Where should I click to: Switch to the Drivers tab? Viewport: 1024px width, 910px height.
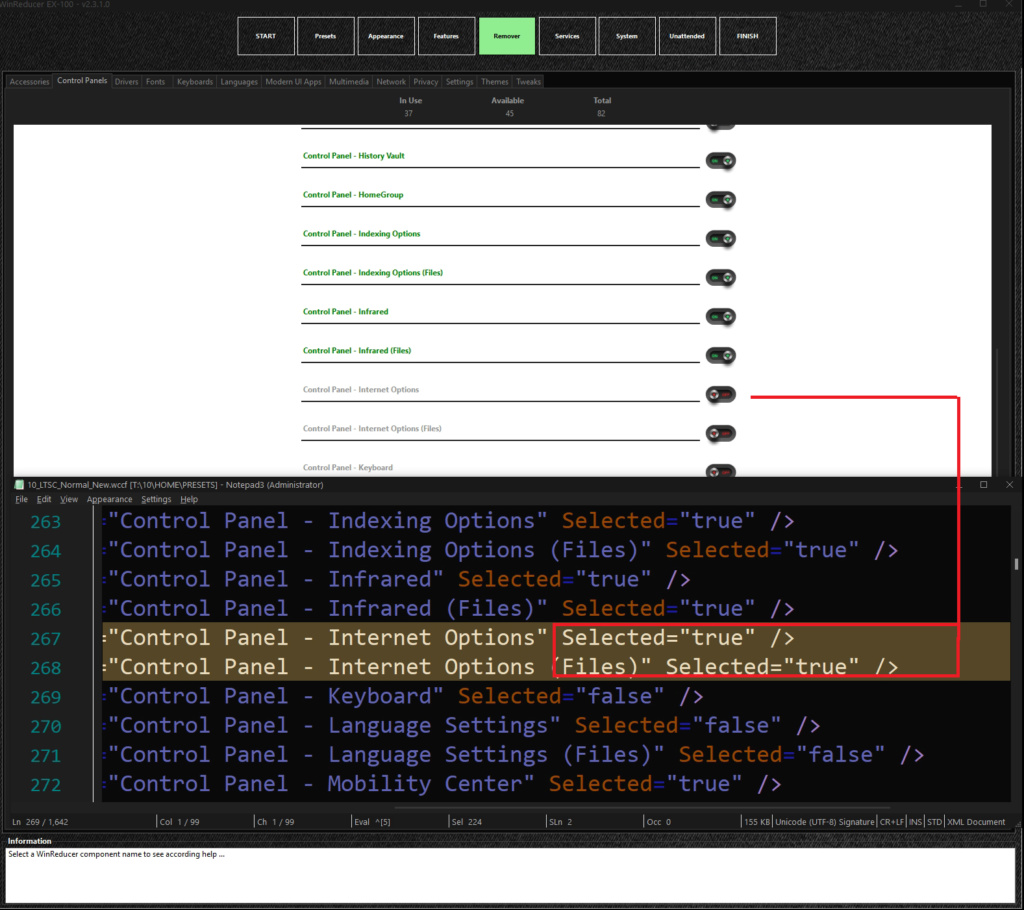pos(126,82)
